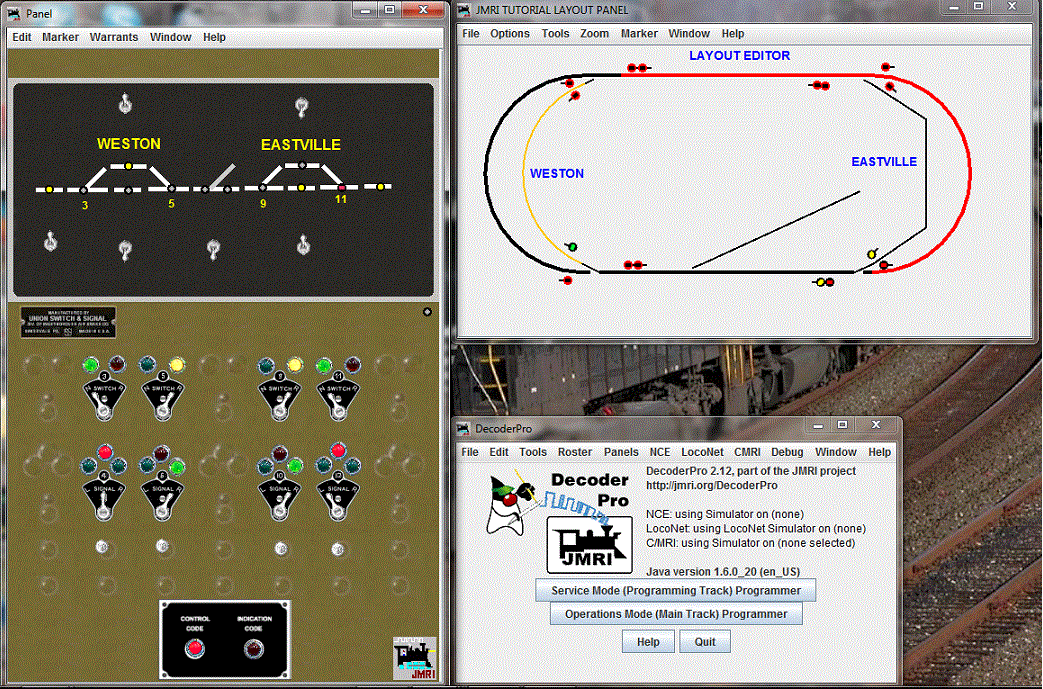Click turnout 5 on the black track diagram
This screenshot has height=689, width=1043.
[170, 187]
